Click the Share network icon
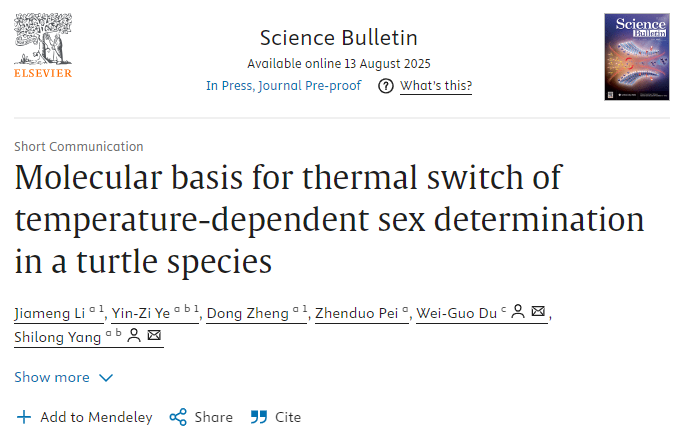 point(178,417)
